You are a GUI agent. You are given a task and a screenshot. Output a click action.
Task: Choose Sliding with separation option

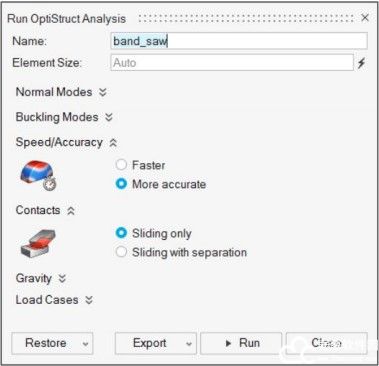coord(121,252)
